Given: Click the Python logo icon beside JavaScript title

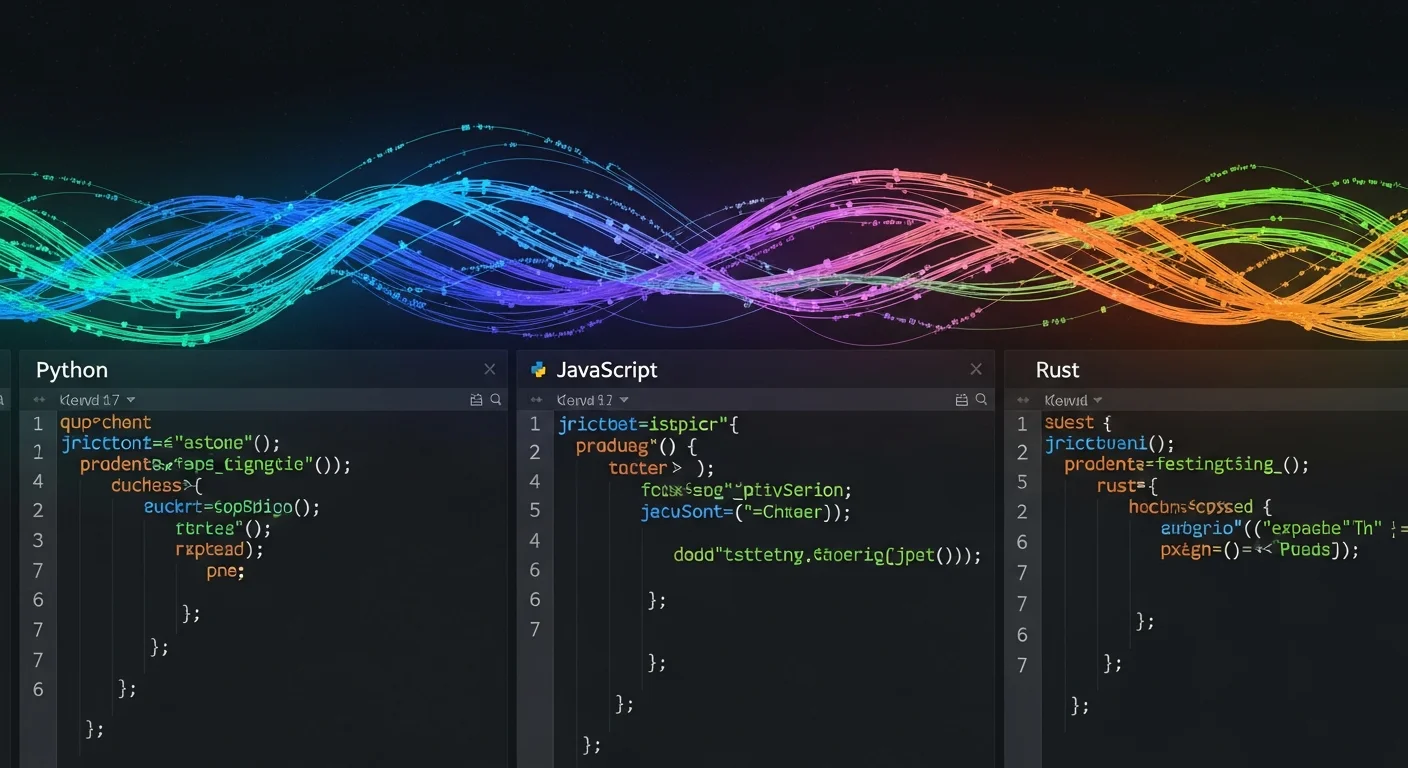Looking at the screenshot, I should pyautogui.click(x=538, y=369).
